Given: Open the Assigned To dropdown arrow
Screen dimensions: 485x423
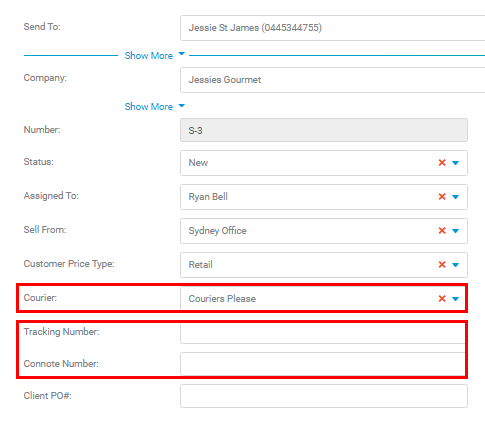Looking at the screenshot, I should click(455, 197).
